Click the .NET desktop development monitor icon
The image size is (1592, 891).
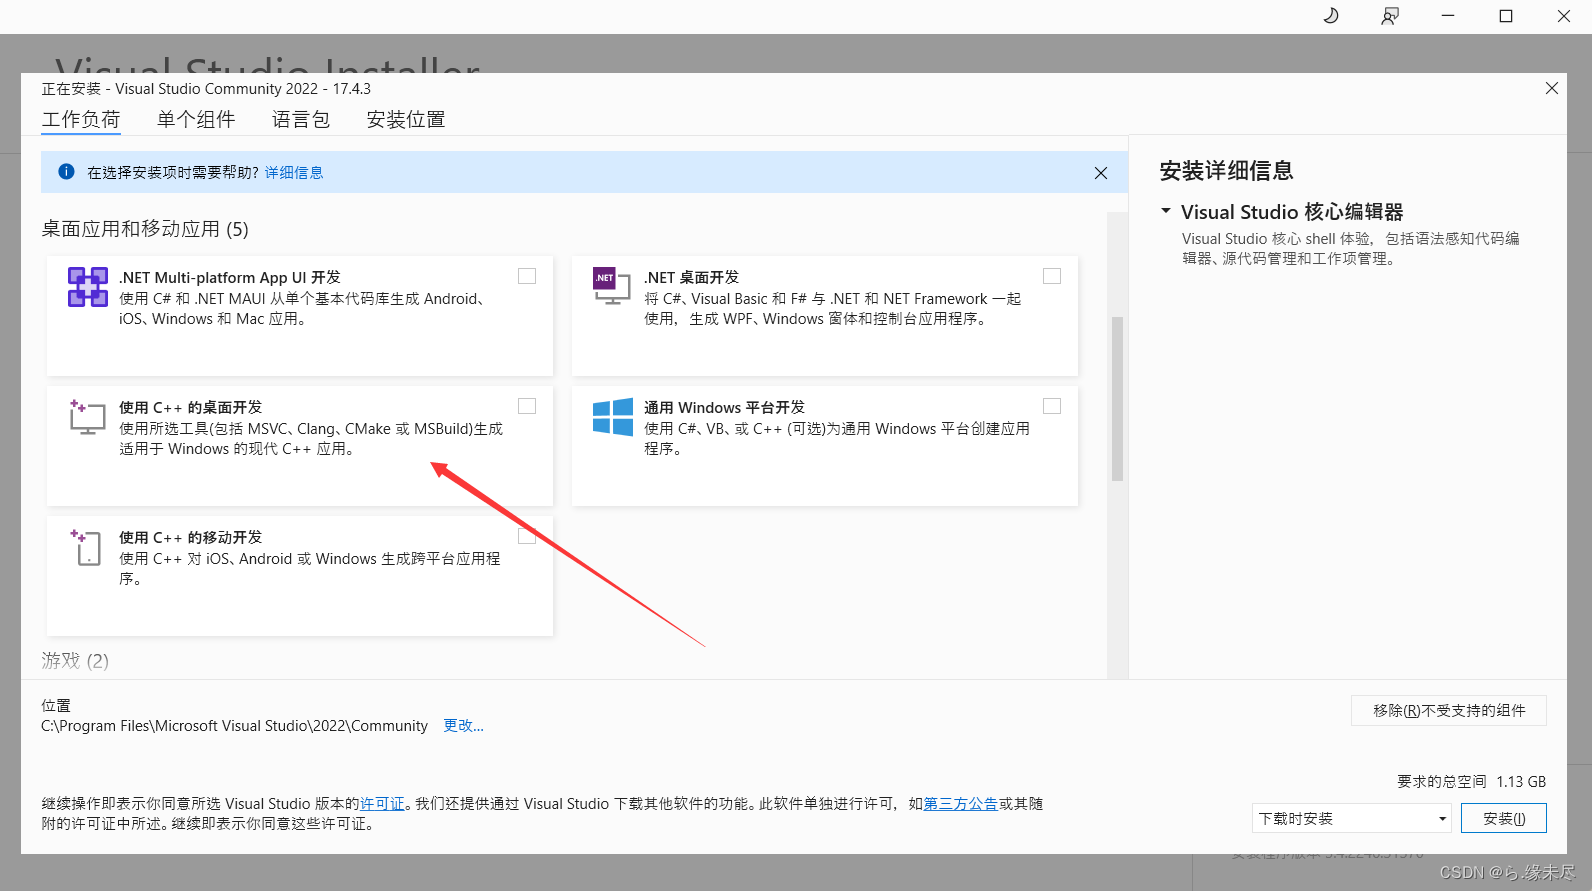[x=612, y=286]
